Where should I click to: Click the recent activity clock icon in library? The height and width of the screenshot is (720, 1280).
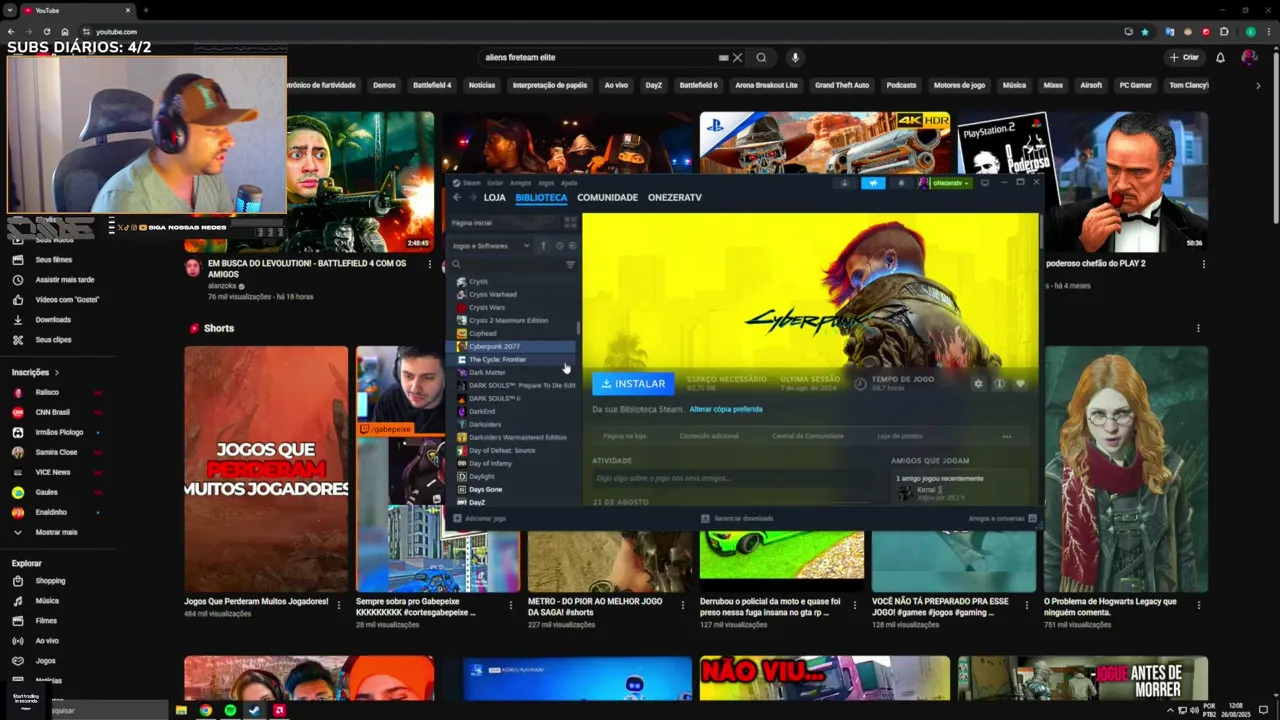click(x=559, y=245)
